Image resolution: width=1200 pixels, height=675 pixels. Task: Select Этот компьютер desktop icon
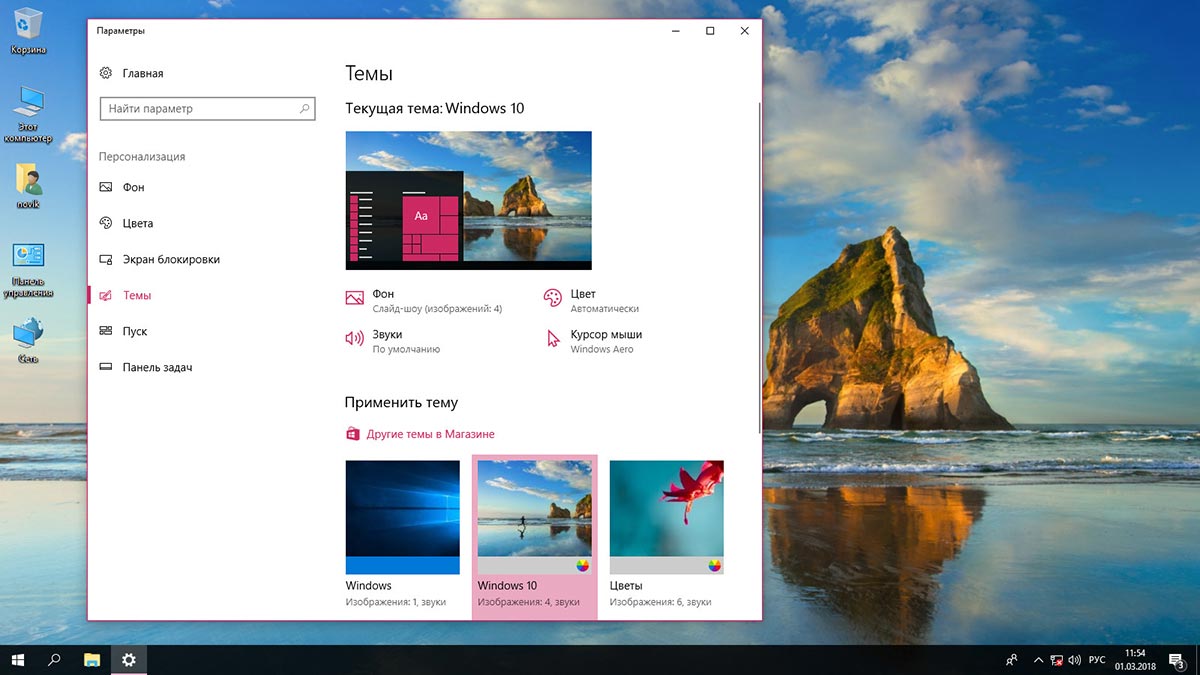[29, 113]
